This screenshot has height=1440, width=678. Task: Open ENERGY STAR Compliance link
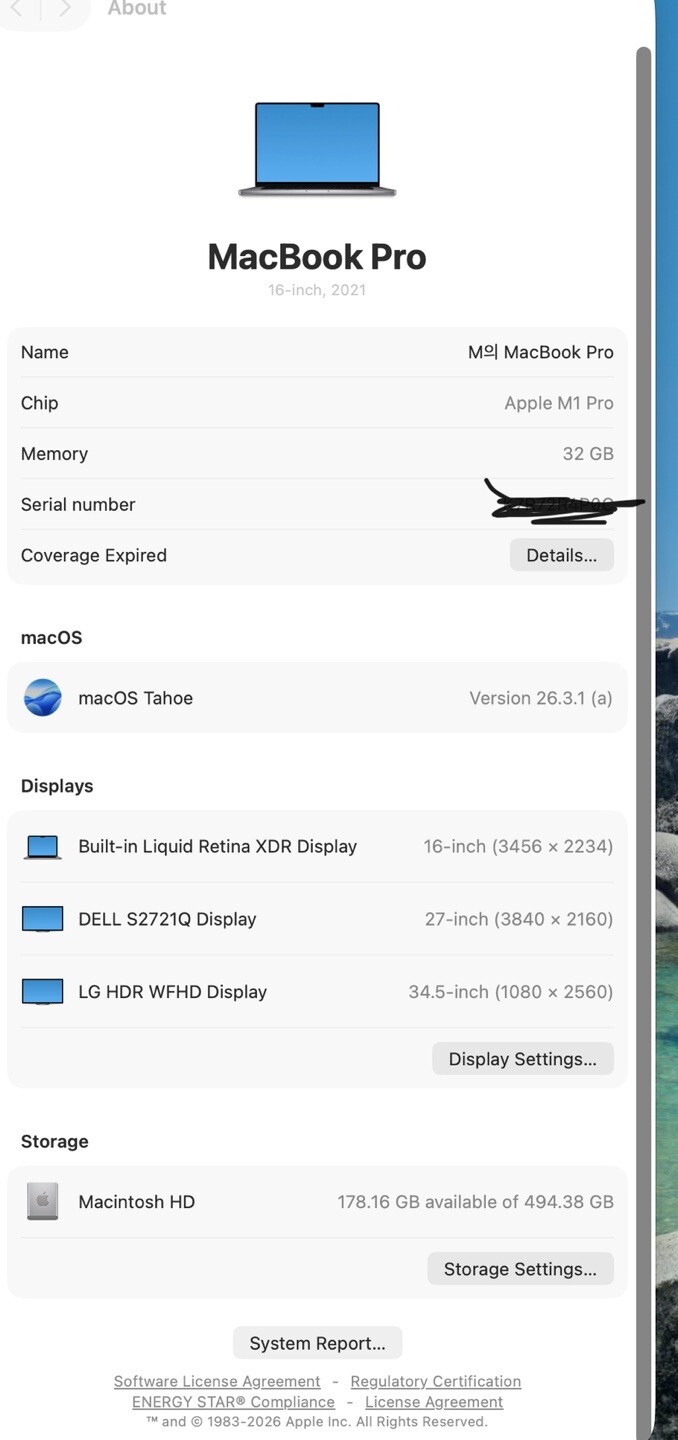[233, 1402]
